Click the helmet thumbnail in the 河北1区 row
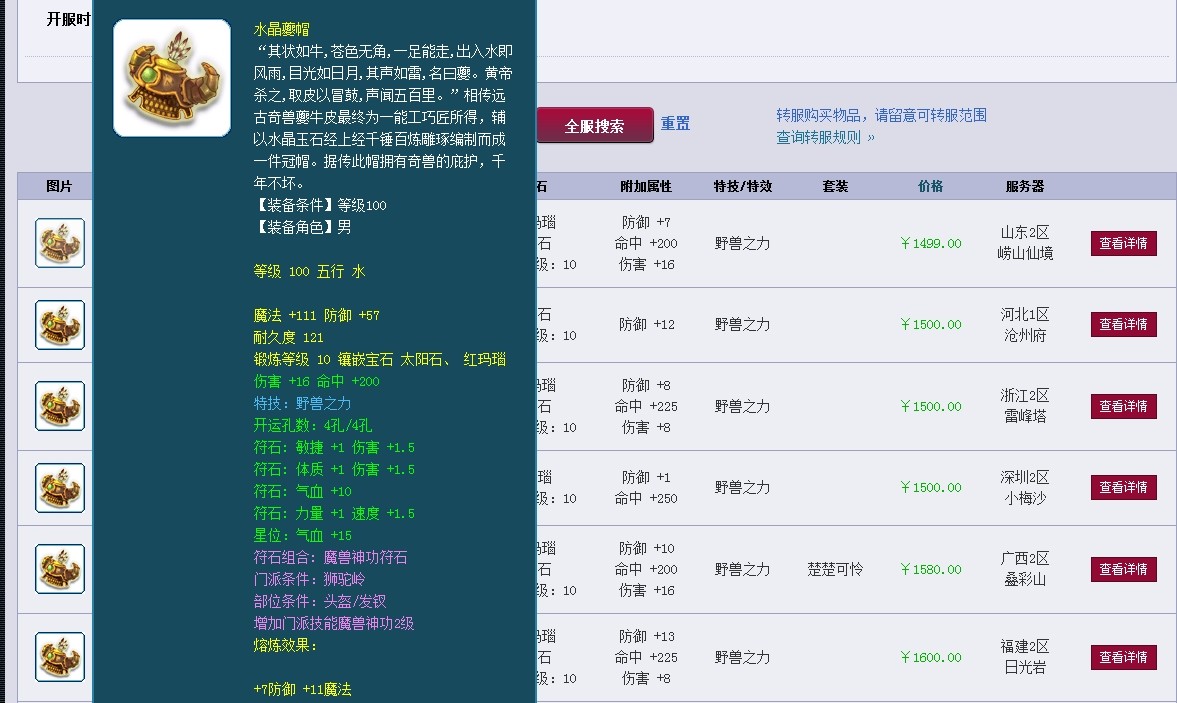 click(x=60, y=325)
